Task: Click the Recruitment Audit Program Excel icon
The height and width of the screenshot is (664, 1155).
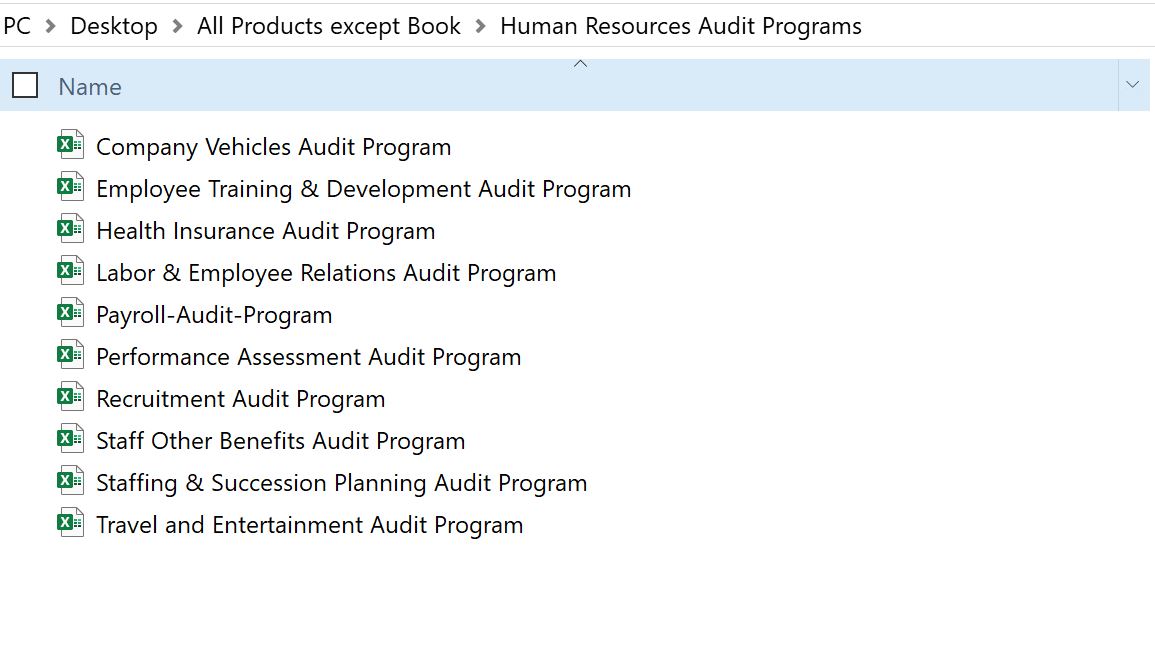Action: coord(70,398)
